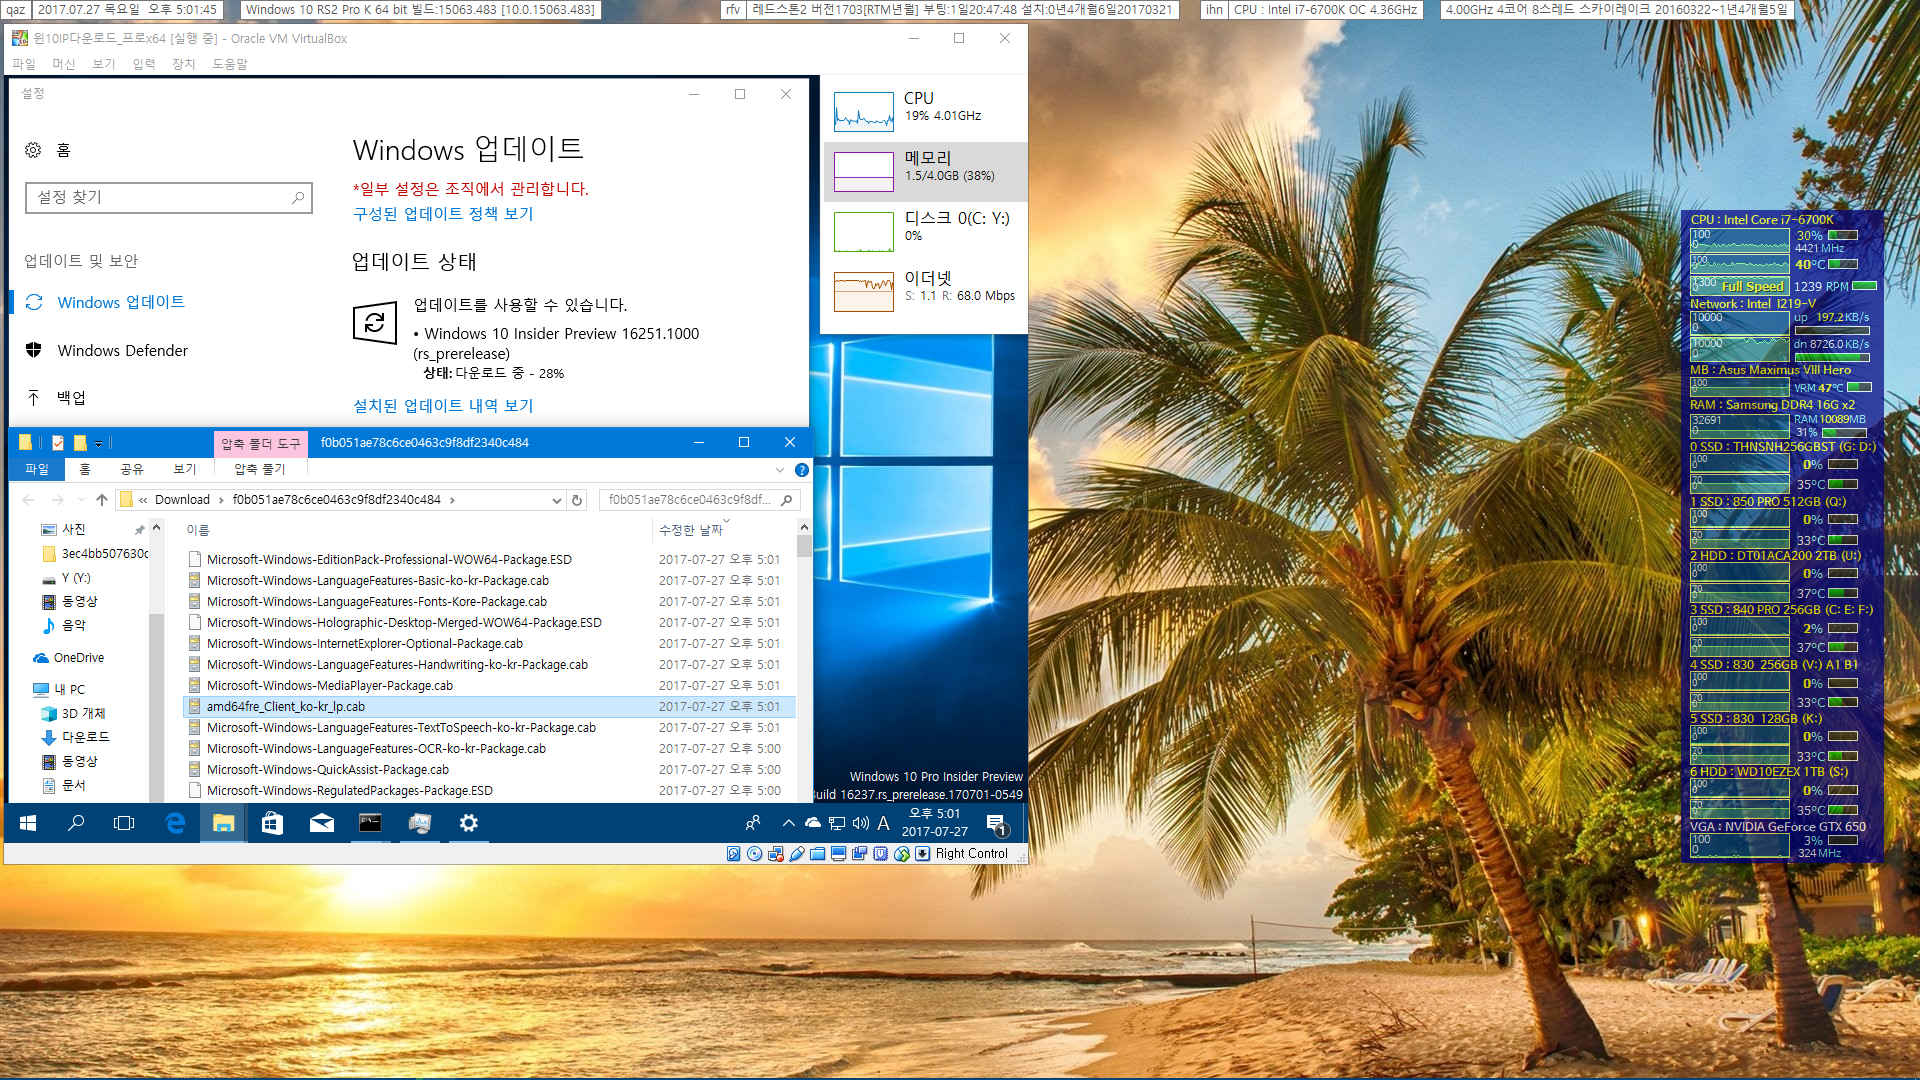Open the VirtualBox 머신 menu
The height and width of the screenshot is (1080, 1920).
[x=63, y=64]
